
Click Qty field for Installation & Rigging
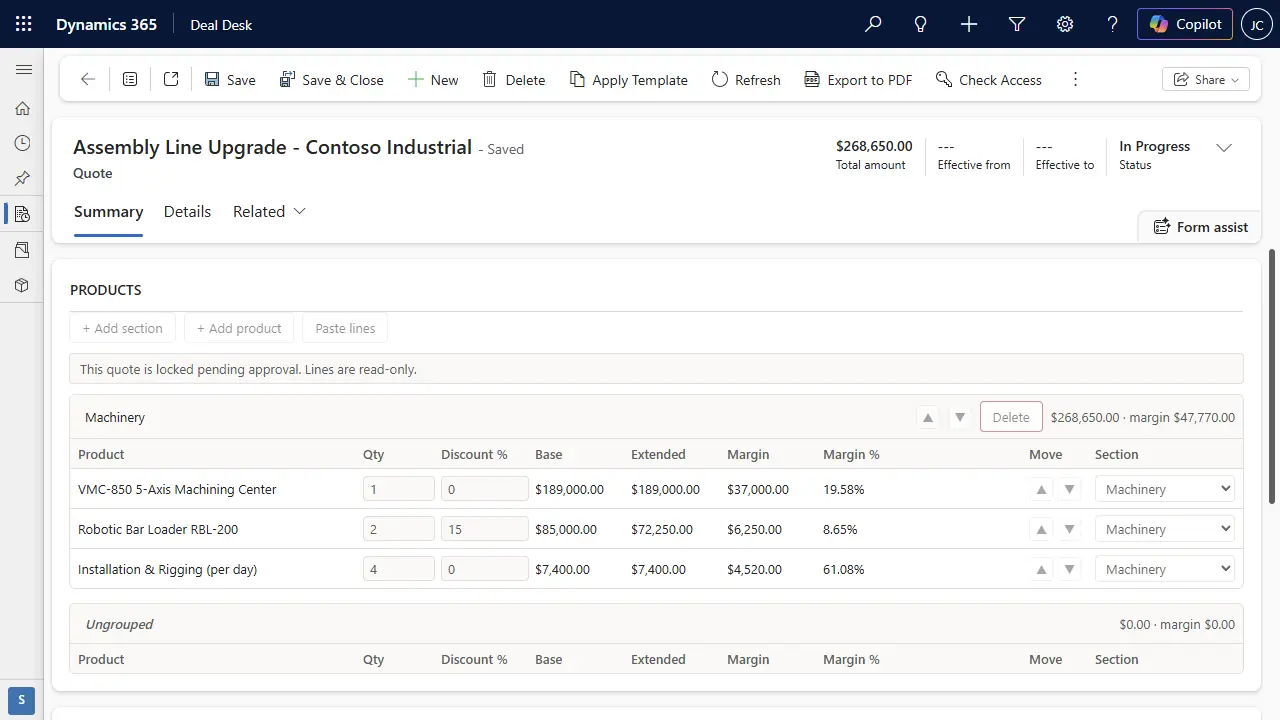pyautogui.click(x=399, y=569)
